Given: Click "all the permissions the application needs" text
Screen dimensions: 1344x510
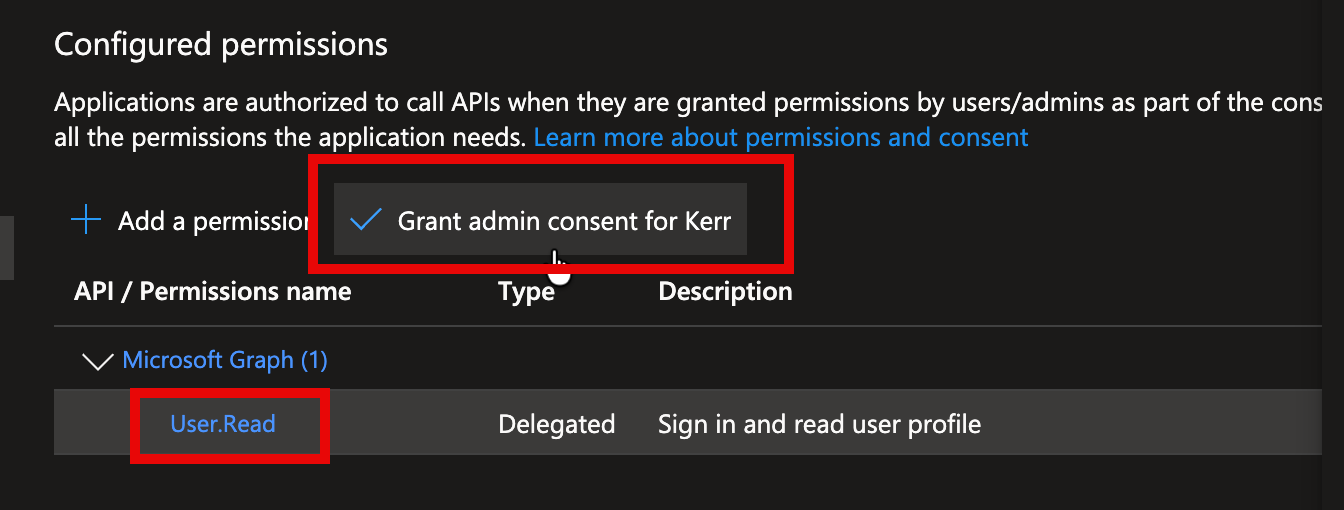Looking at the screenshot, I should coord(290,137).
